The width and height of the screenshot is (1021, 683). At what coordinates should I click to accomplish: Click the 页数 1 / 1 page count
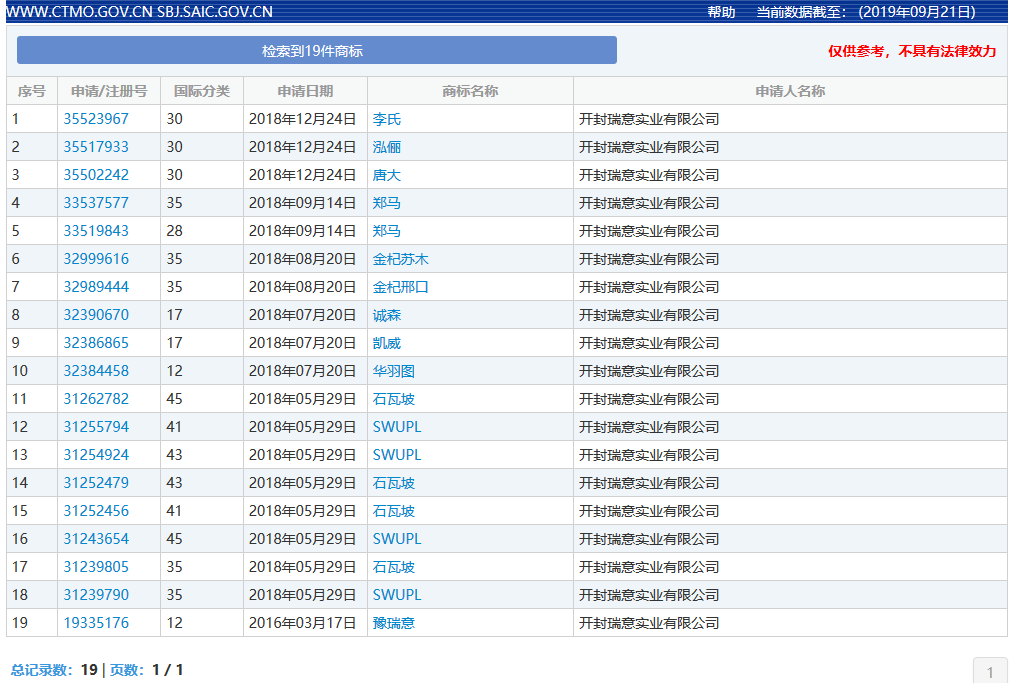[147, 670]
